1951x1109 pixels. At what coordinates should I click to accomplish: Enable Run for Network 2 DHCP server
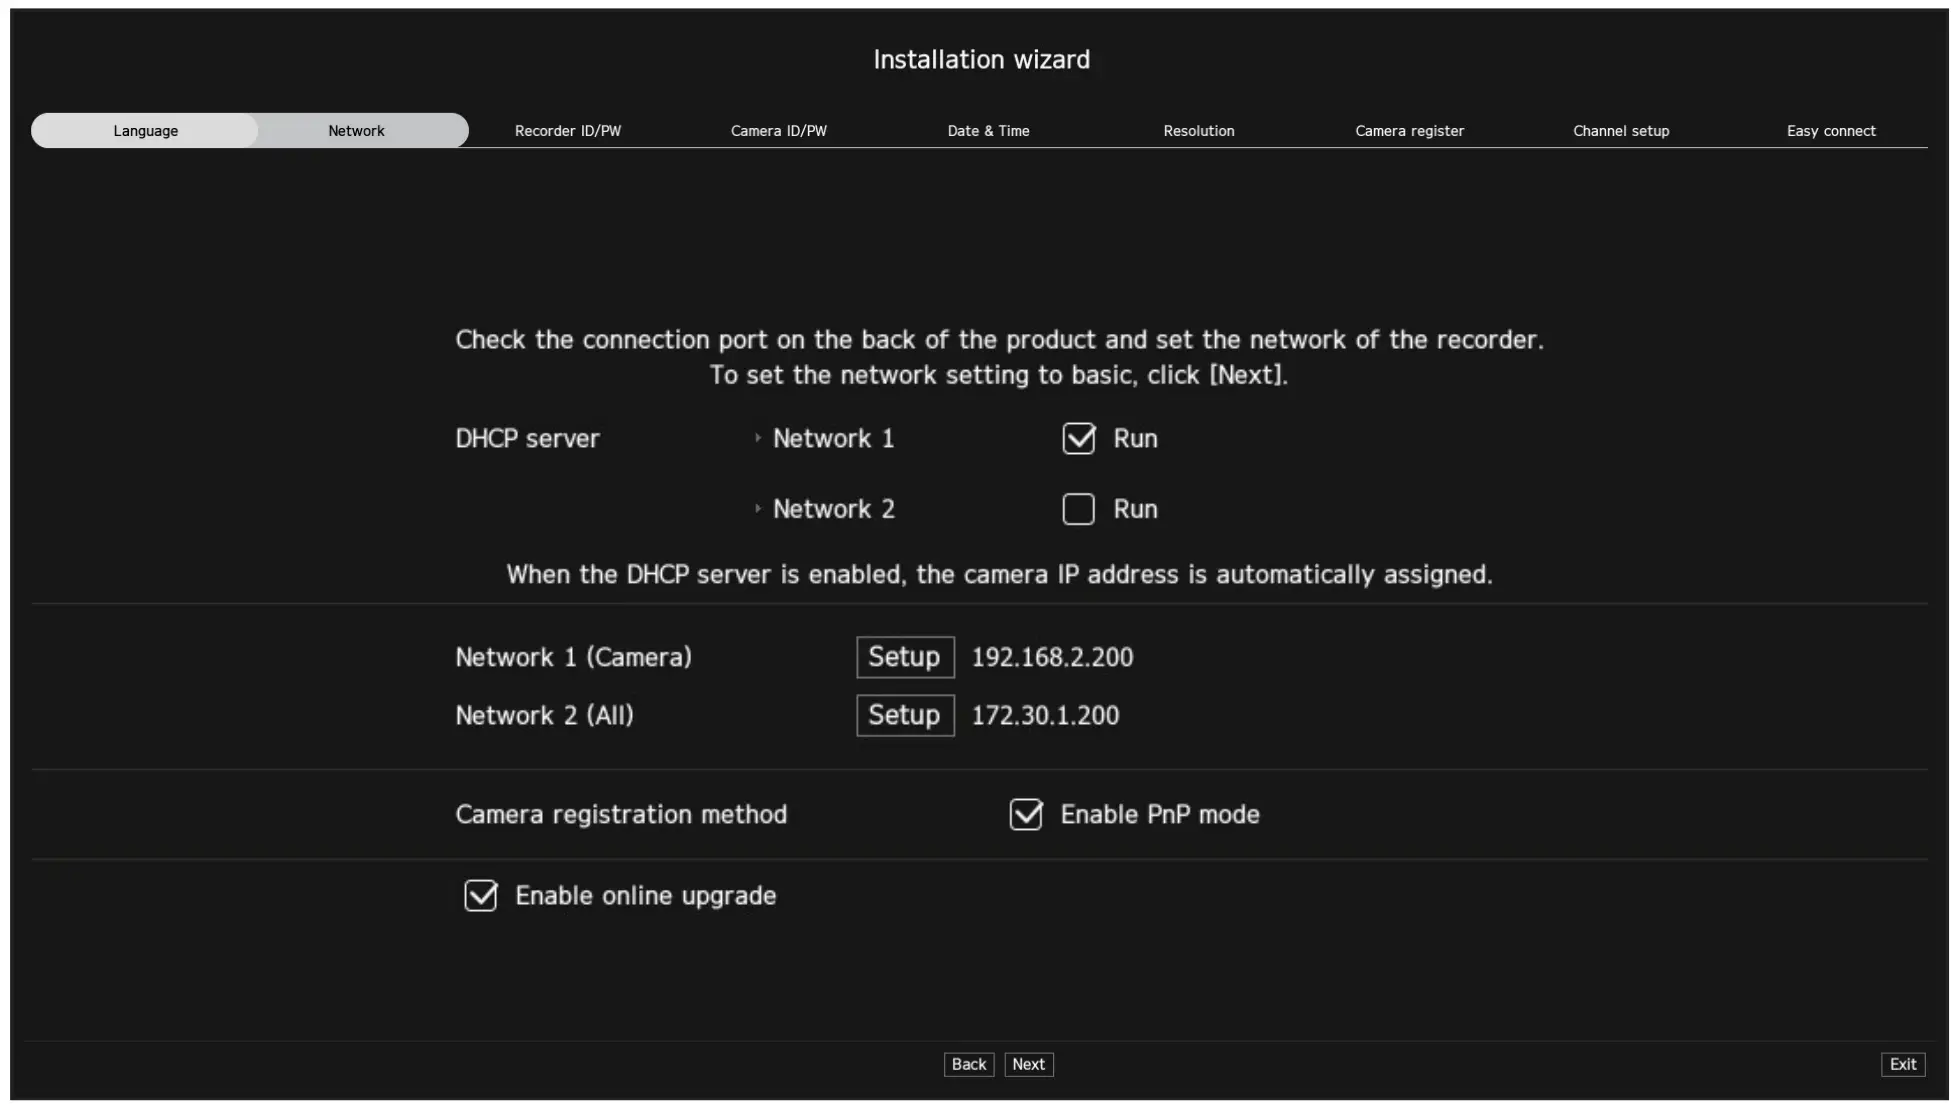(x=1078, y=509)
